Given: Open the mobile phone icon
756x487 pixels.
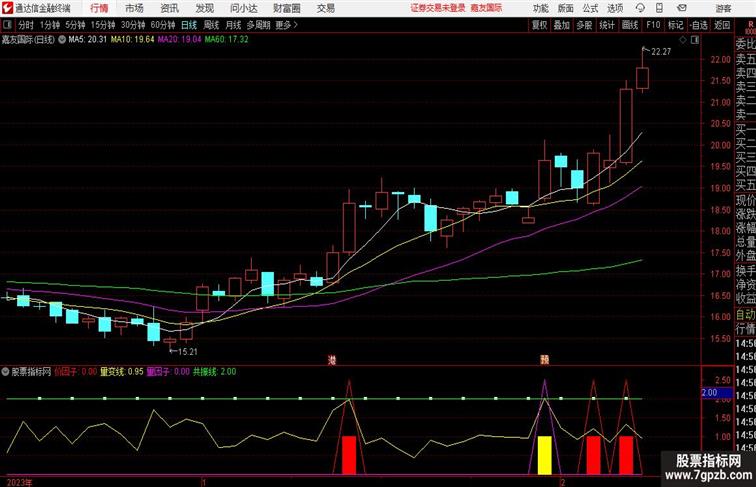Looking at the screenshot, I should tap(659, 8).
